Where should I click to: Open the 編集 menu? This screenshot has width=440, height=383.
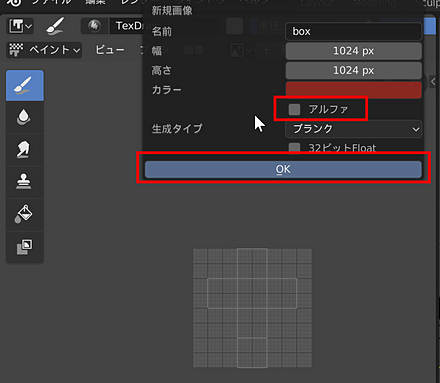(95, 2)
